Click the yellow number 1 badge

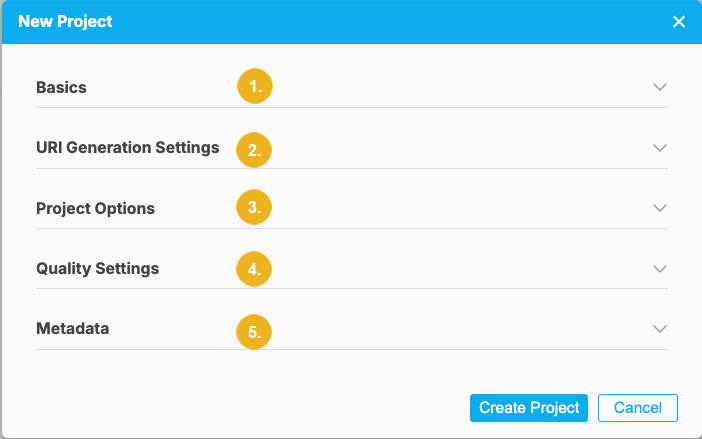click(x=255, y=87)
